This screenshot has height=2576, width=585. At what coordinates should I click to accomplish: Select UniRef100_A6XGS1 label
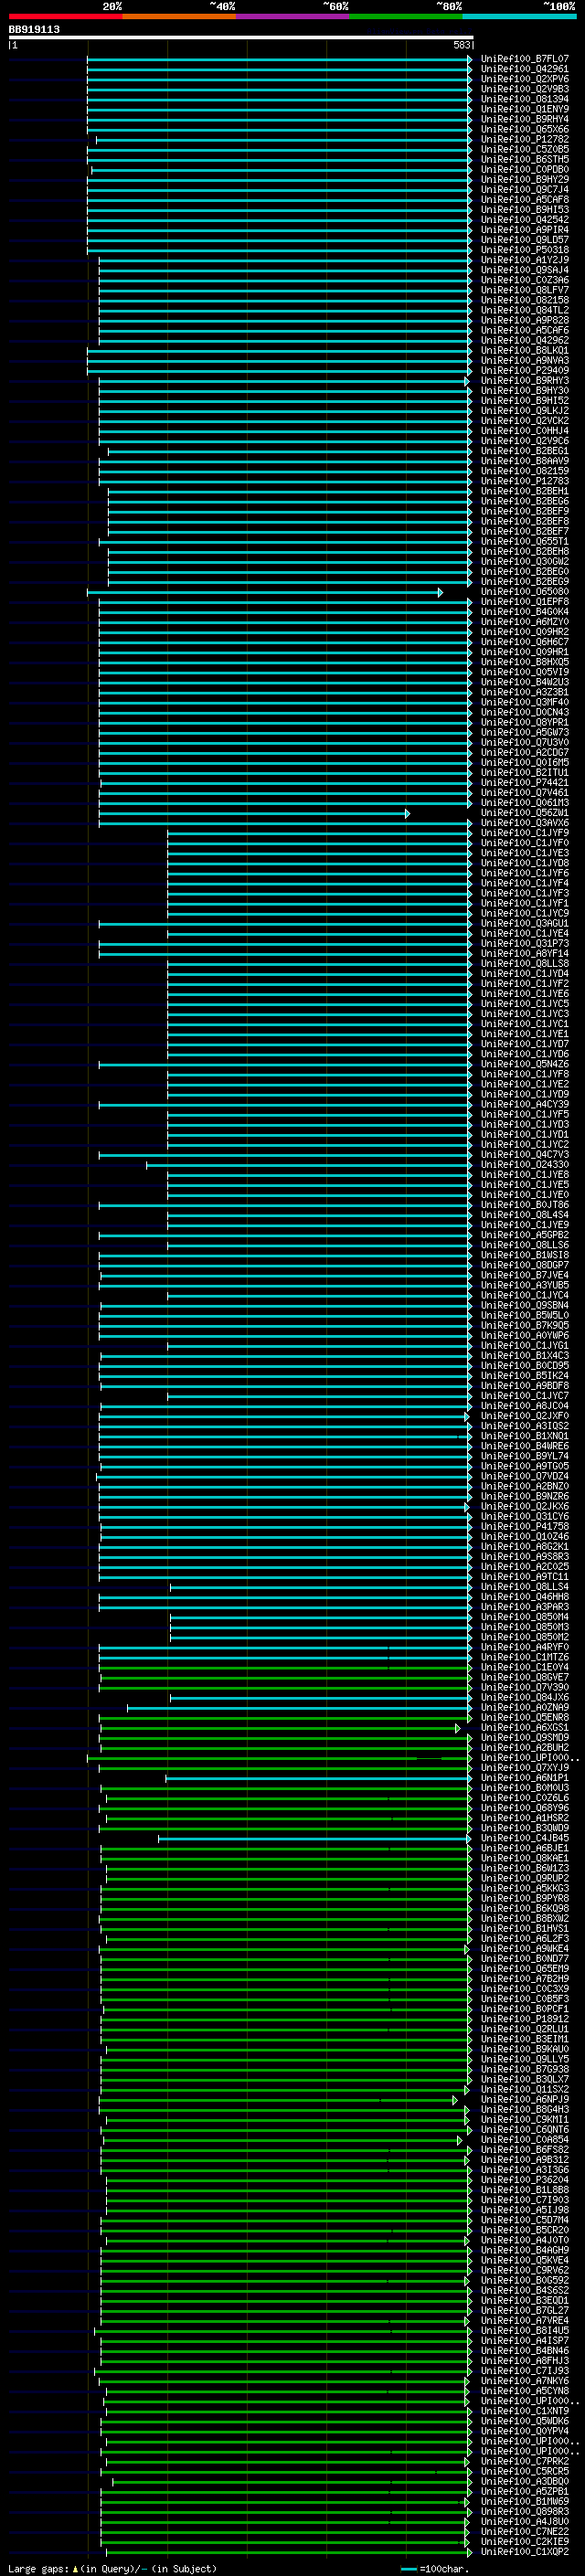click(525, 1727)
